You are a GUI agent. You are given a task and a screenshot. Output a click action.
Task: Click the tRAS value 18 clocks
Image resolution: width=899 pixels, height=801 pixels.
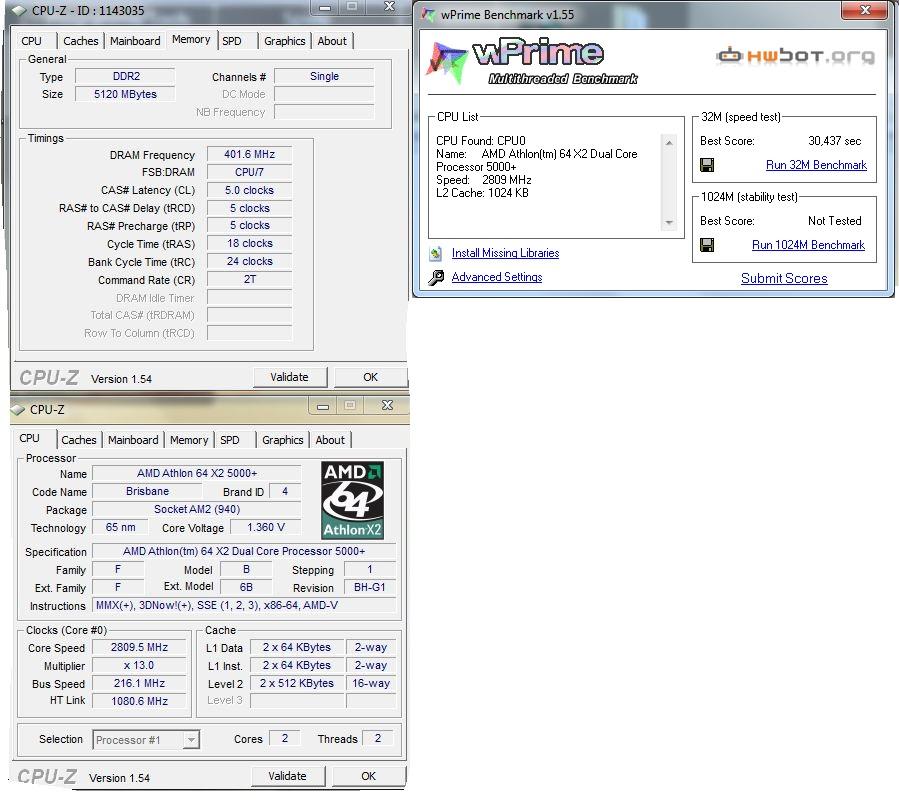pos(249,244)
